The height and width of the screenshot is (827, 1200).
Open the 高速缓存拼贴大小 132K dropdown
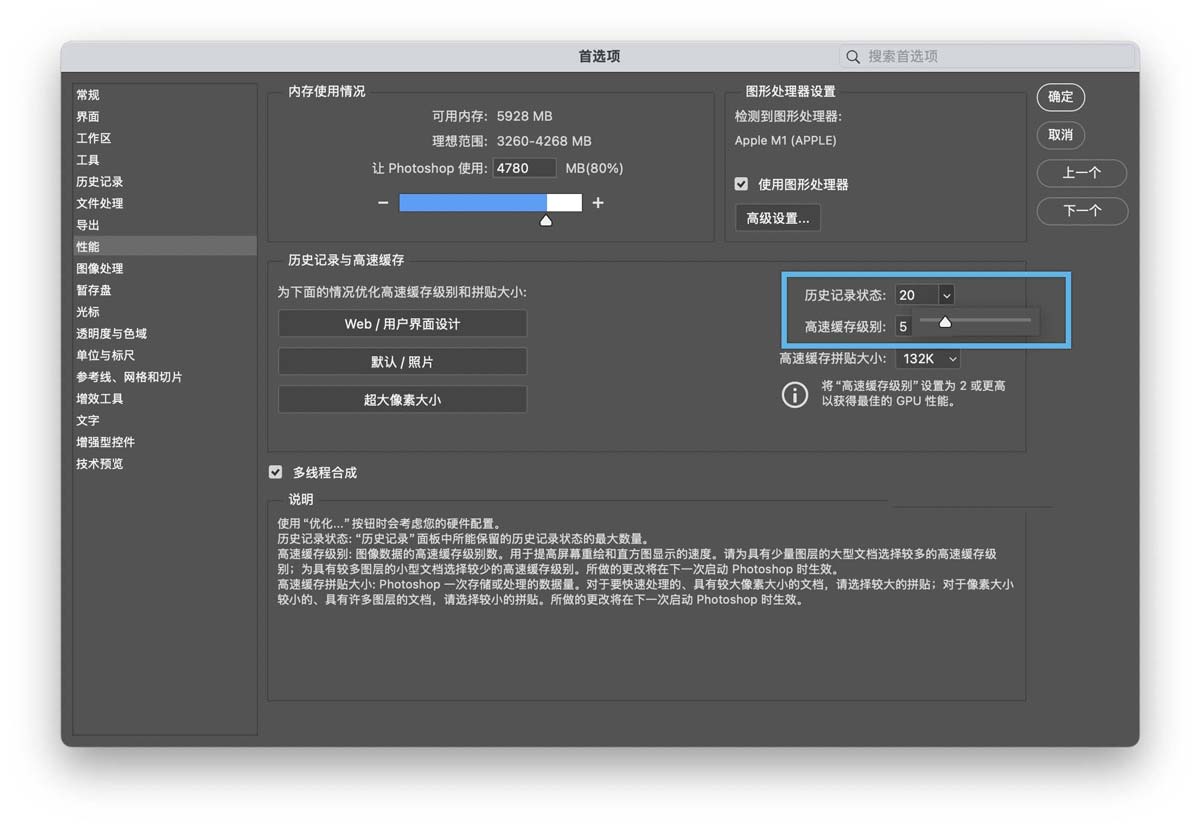pos(929,359)
